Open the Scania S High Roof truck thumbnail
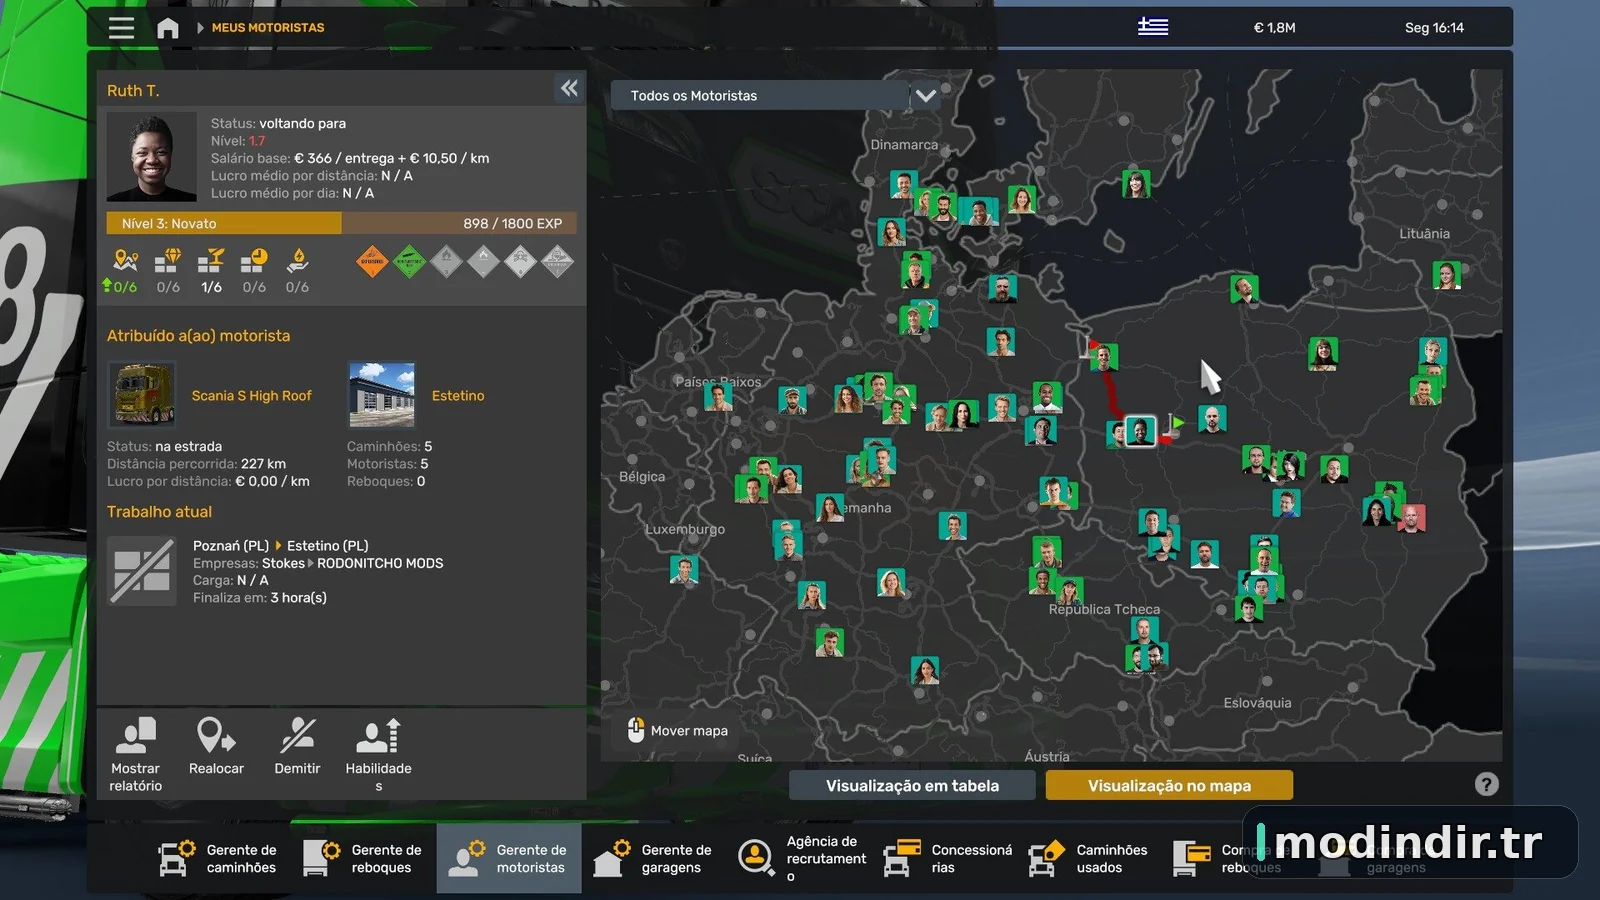 click(x=142, y=395)
